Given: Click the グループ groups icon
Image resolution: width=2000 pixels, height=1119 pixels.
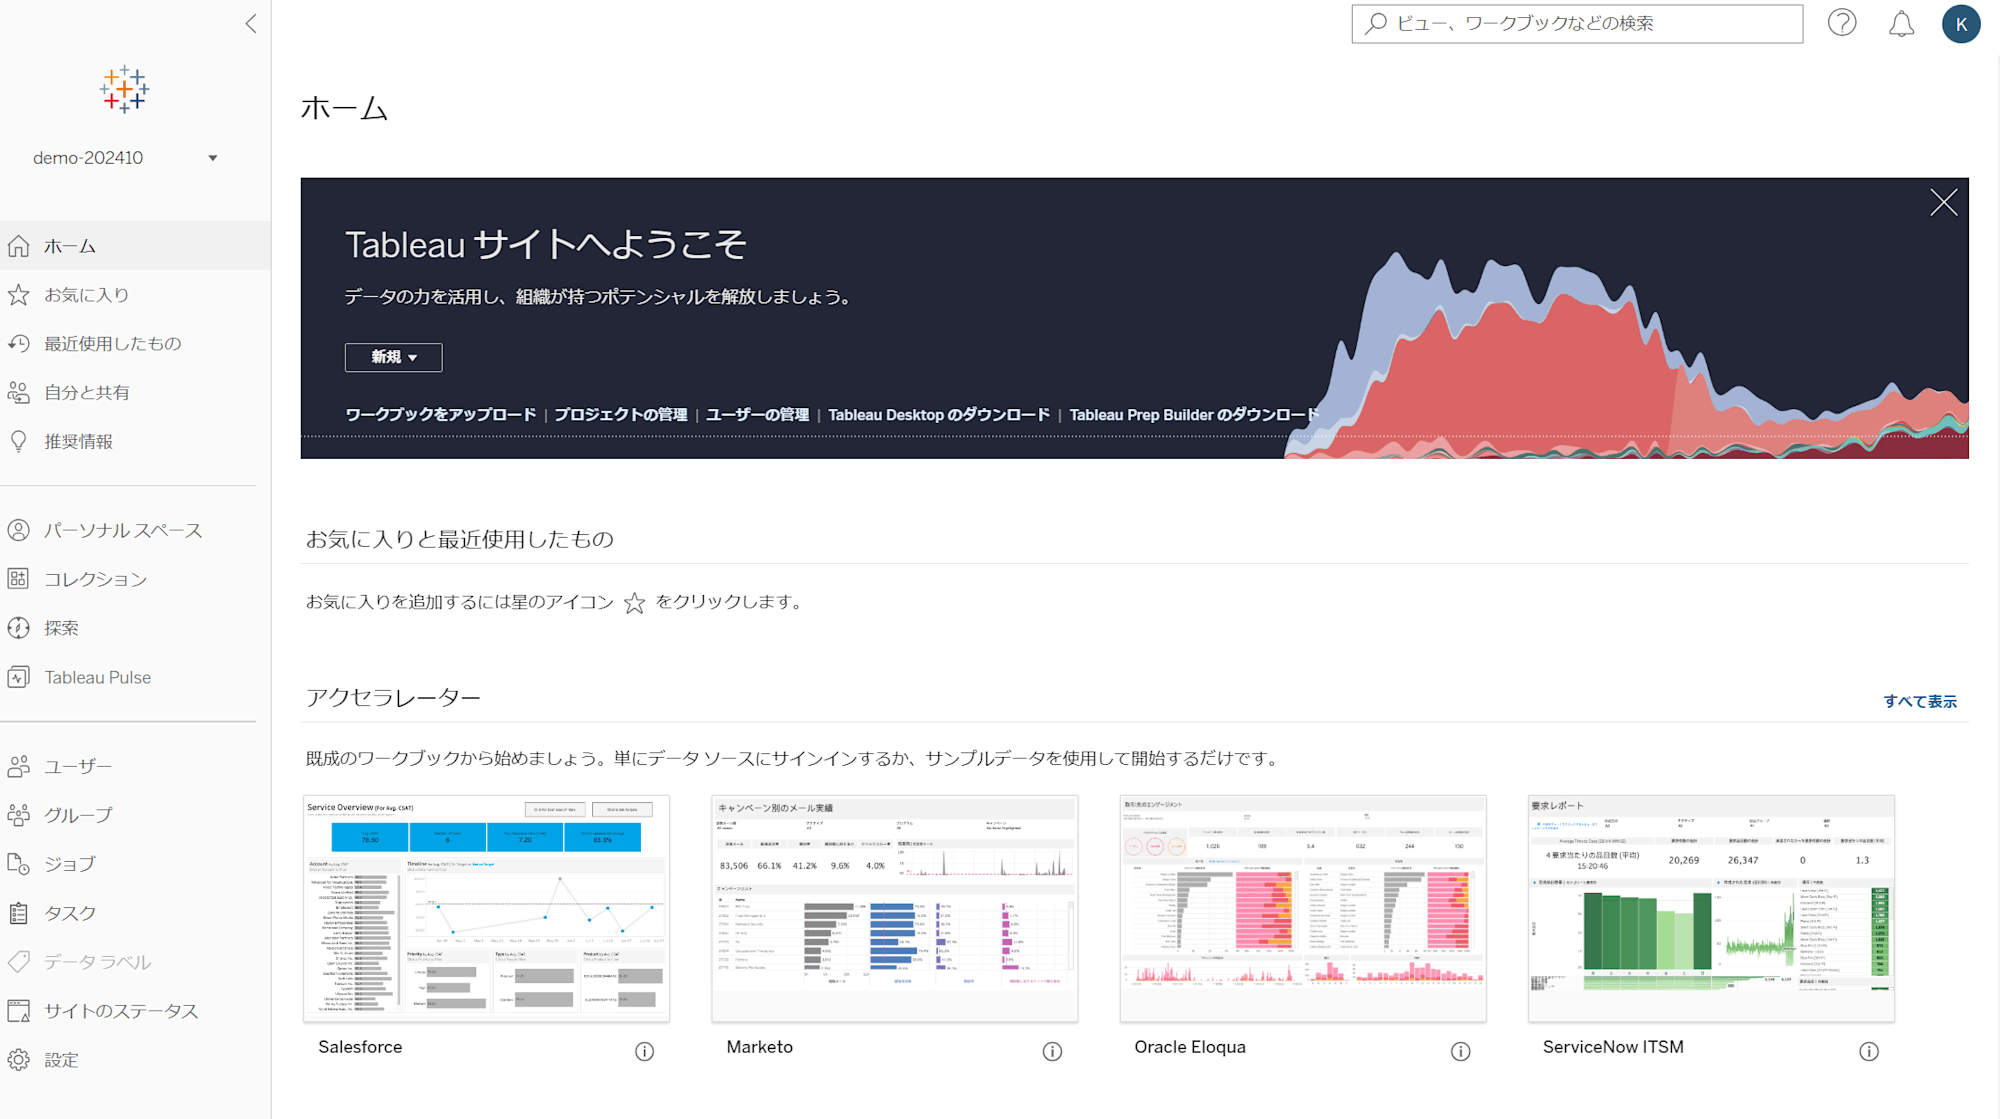Looking at the screenshot, I should click(19, 815).
